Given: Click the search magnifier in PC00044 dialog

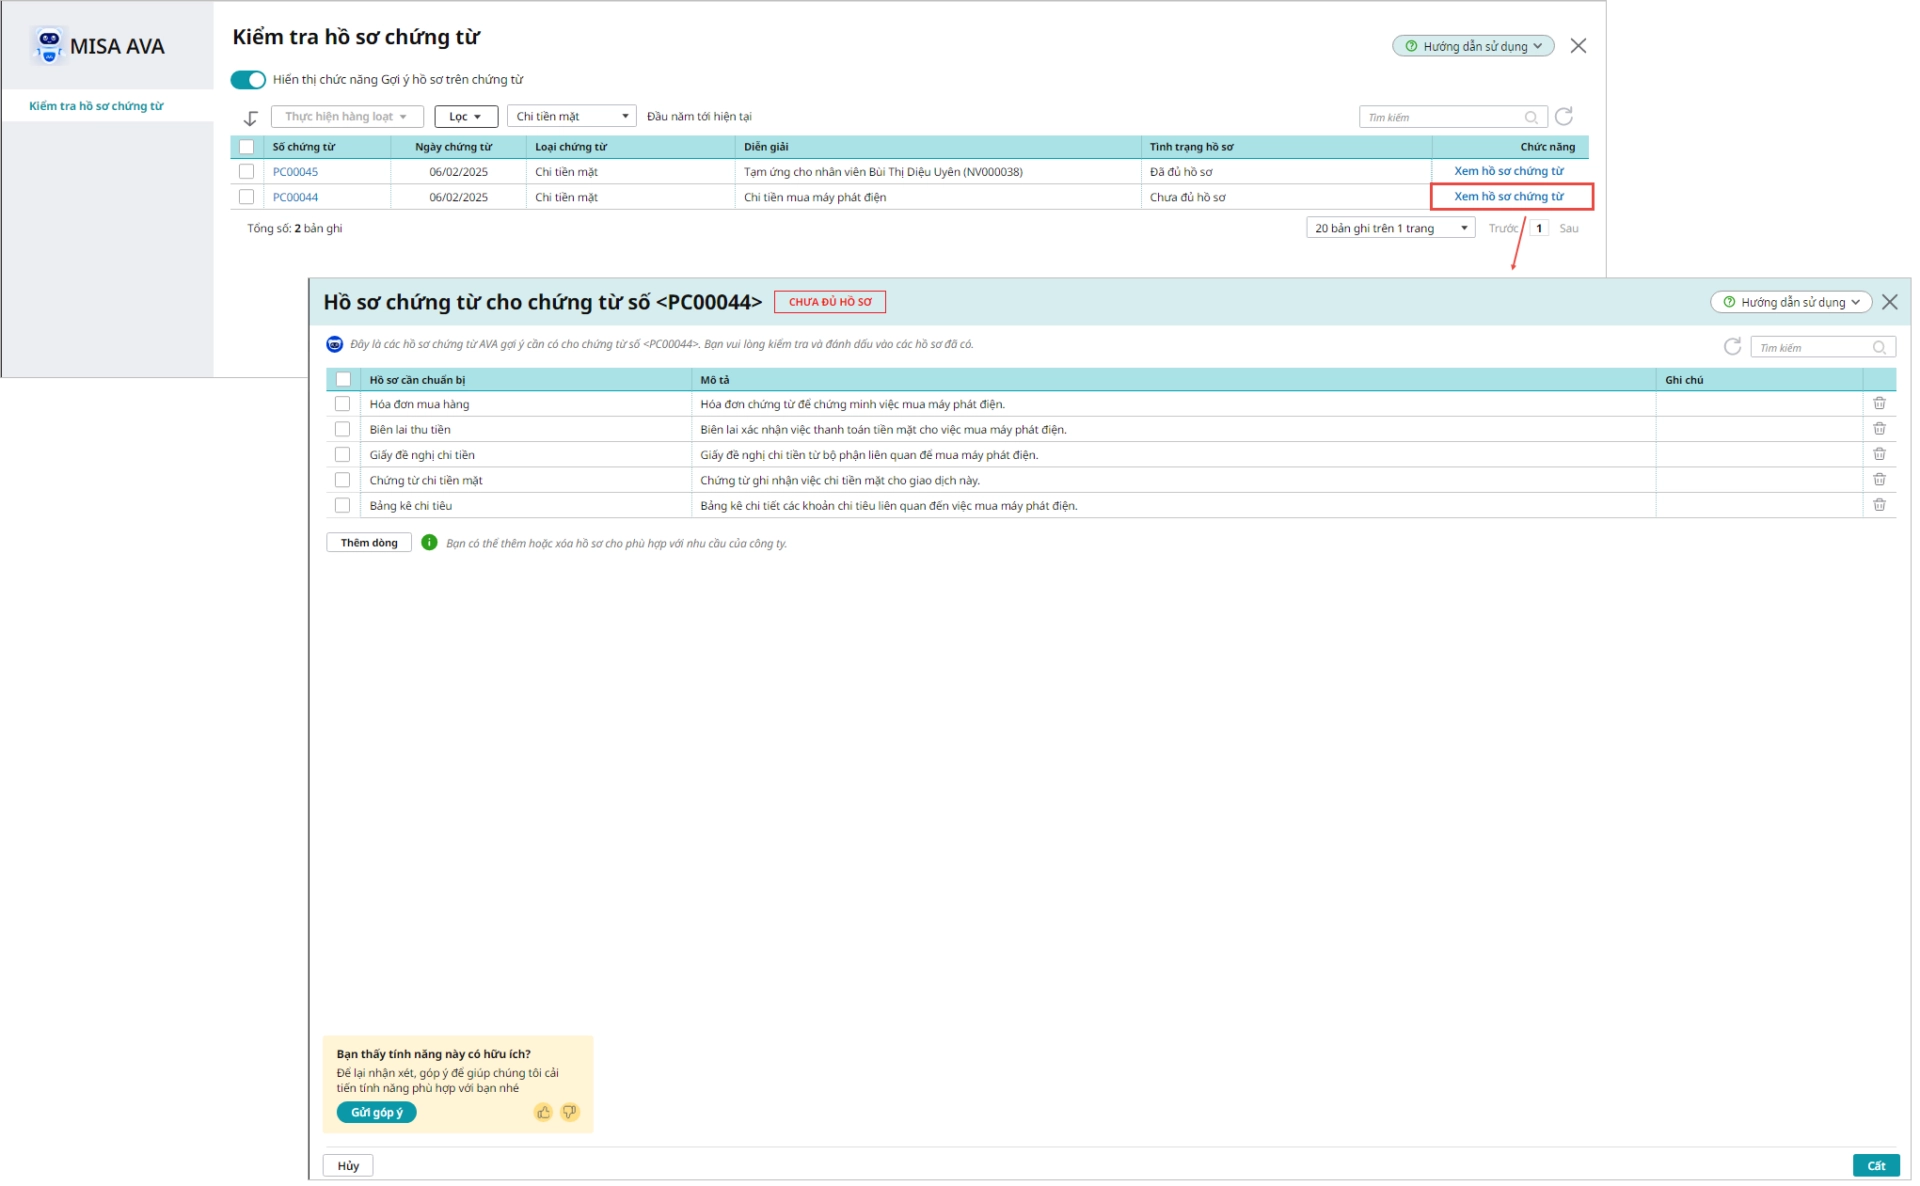Looking at the screenshot, I should (1879, 347).
